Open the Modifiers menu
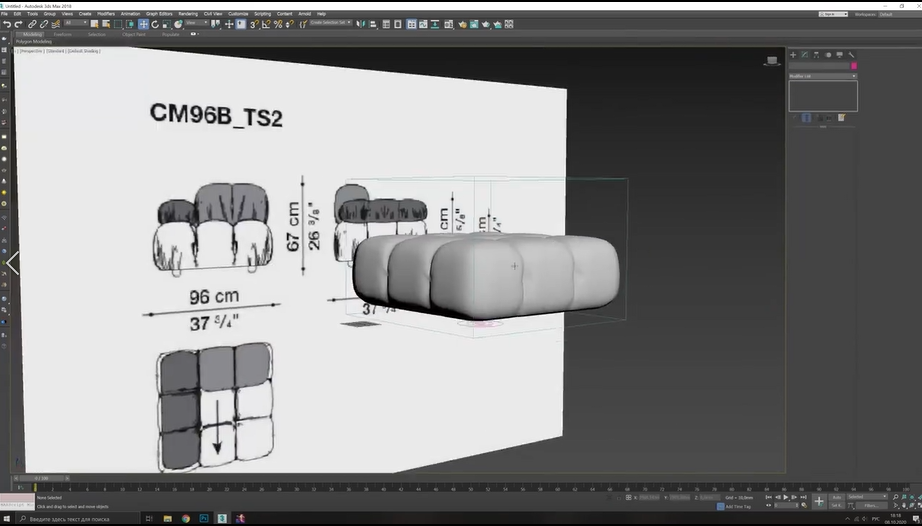 point(106,14)
